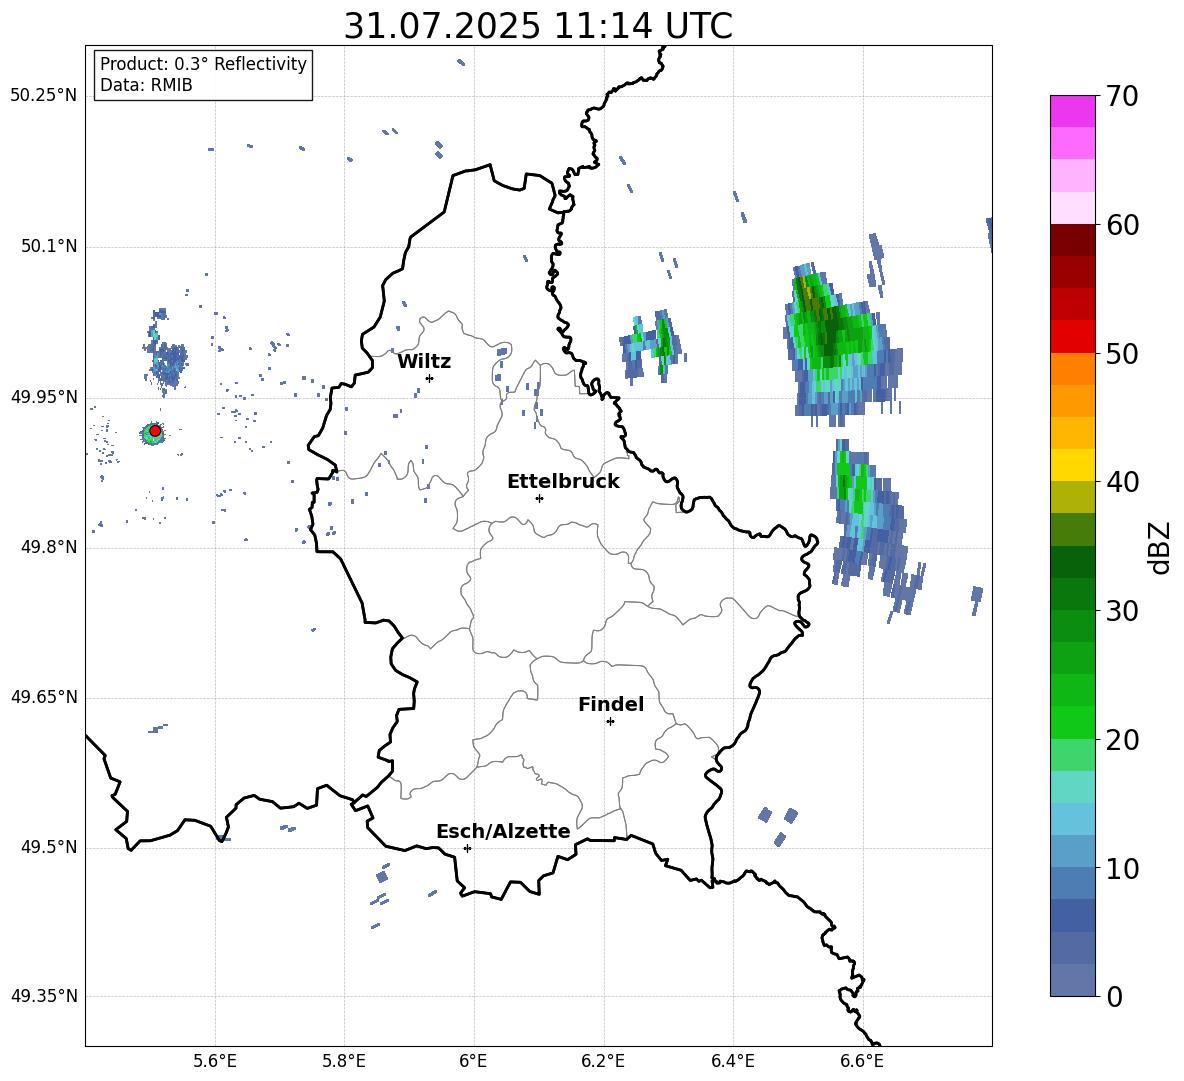Click the 5.8°E longitude label
Viewport: 1184px width, 1081px height.
click(x=344, y=1061)
